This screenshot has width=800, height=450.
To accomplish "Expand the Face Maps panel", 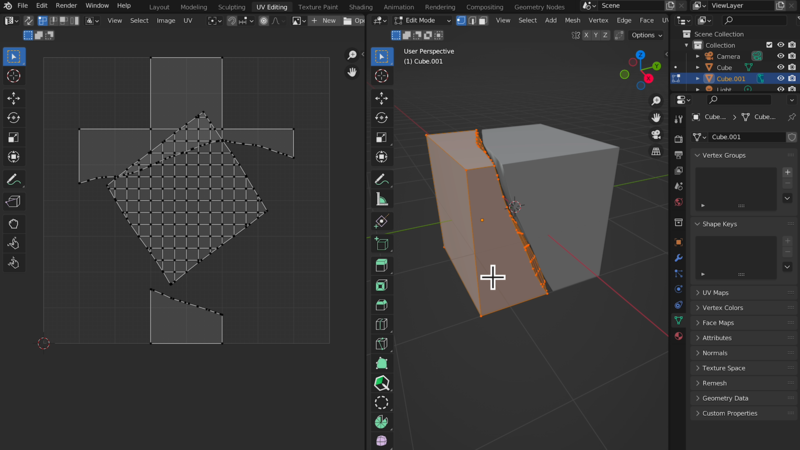I will (x=743, y=323).
